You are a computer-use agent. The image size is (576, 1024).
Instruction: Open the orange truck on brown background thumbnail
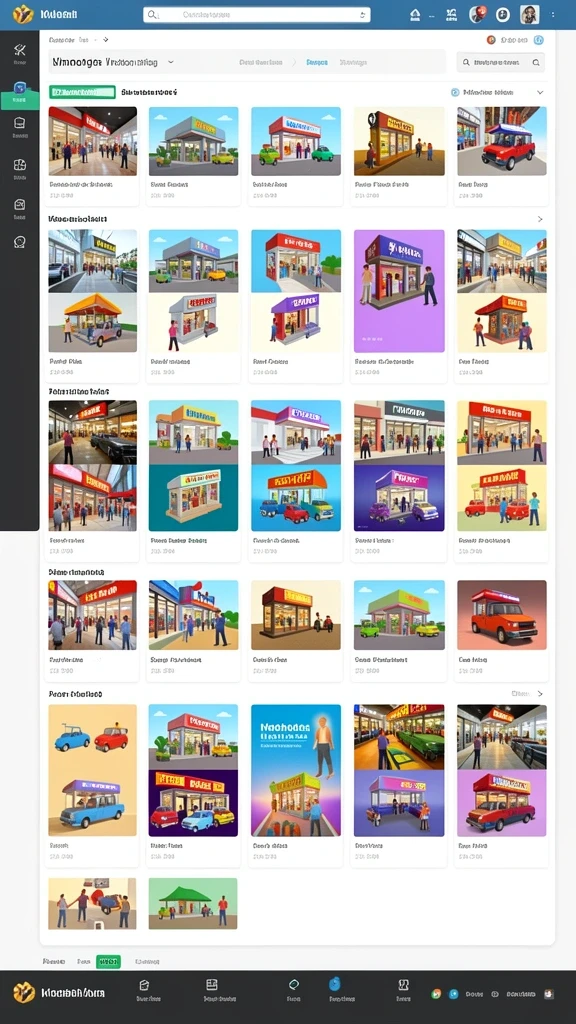click(502, 615)
